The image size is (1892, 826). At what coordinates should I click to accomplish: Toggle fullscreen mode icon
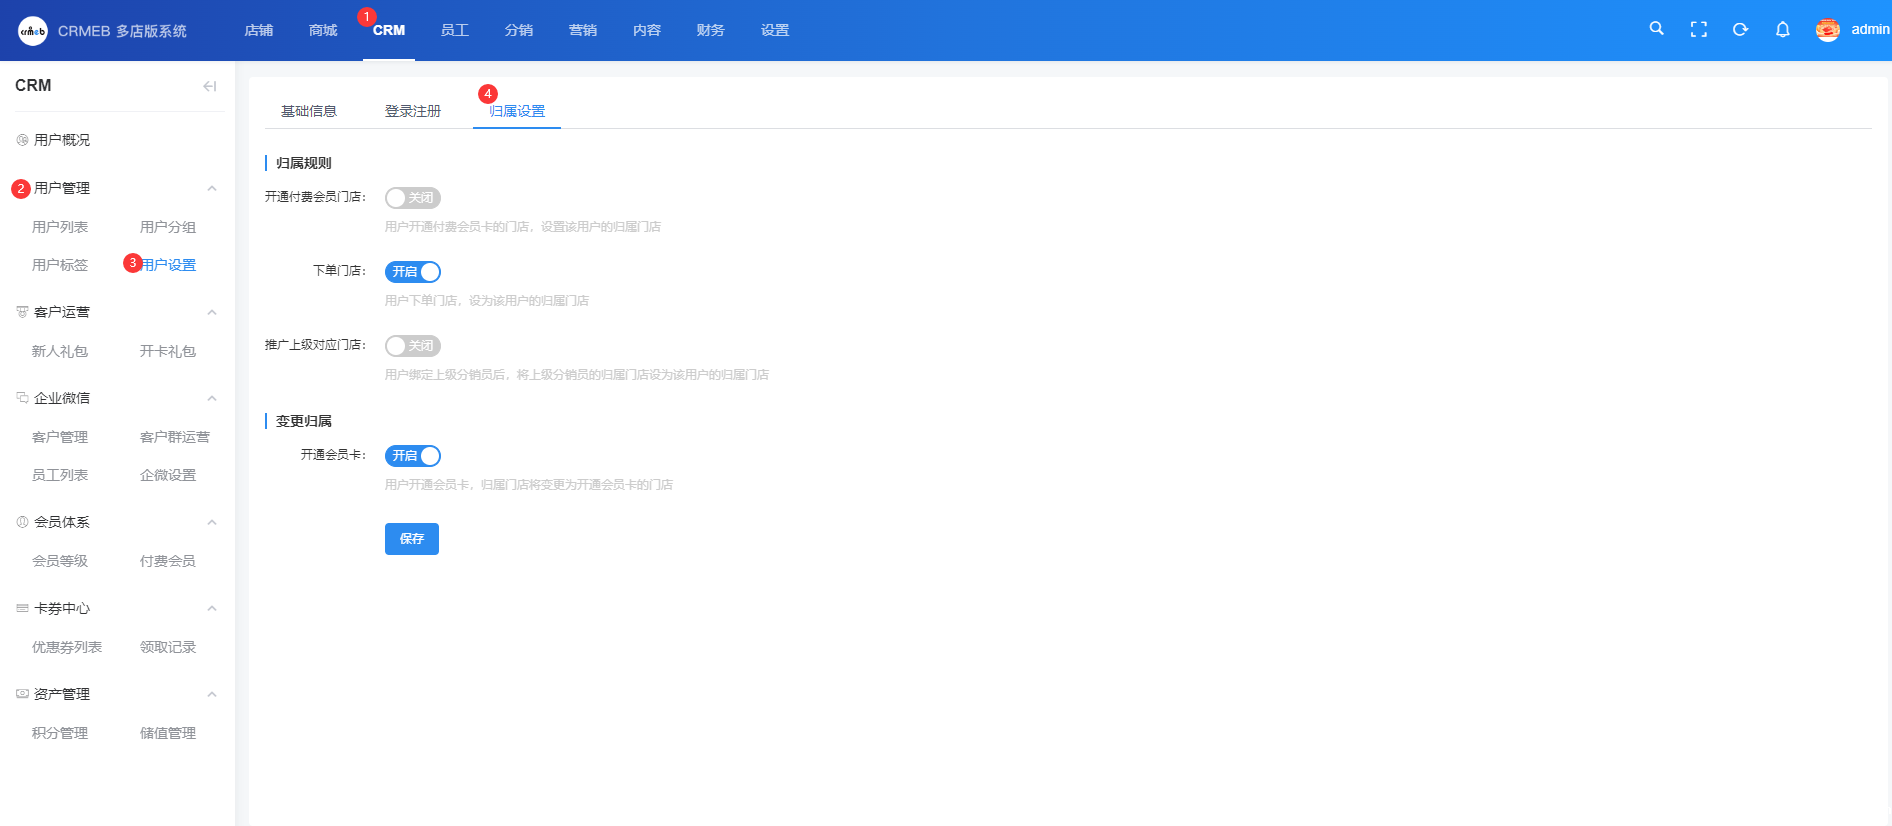tap(1698, 30)
